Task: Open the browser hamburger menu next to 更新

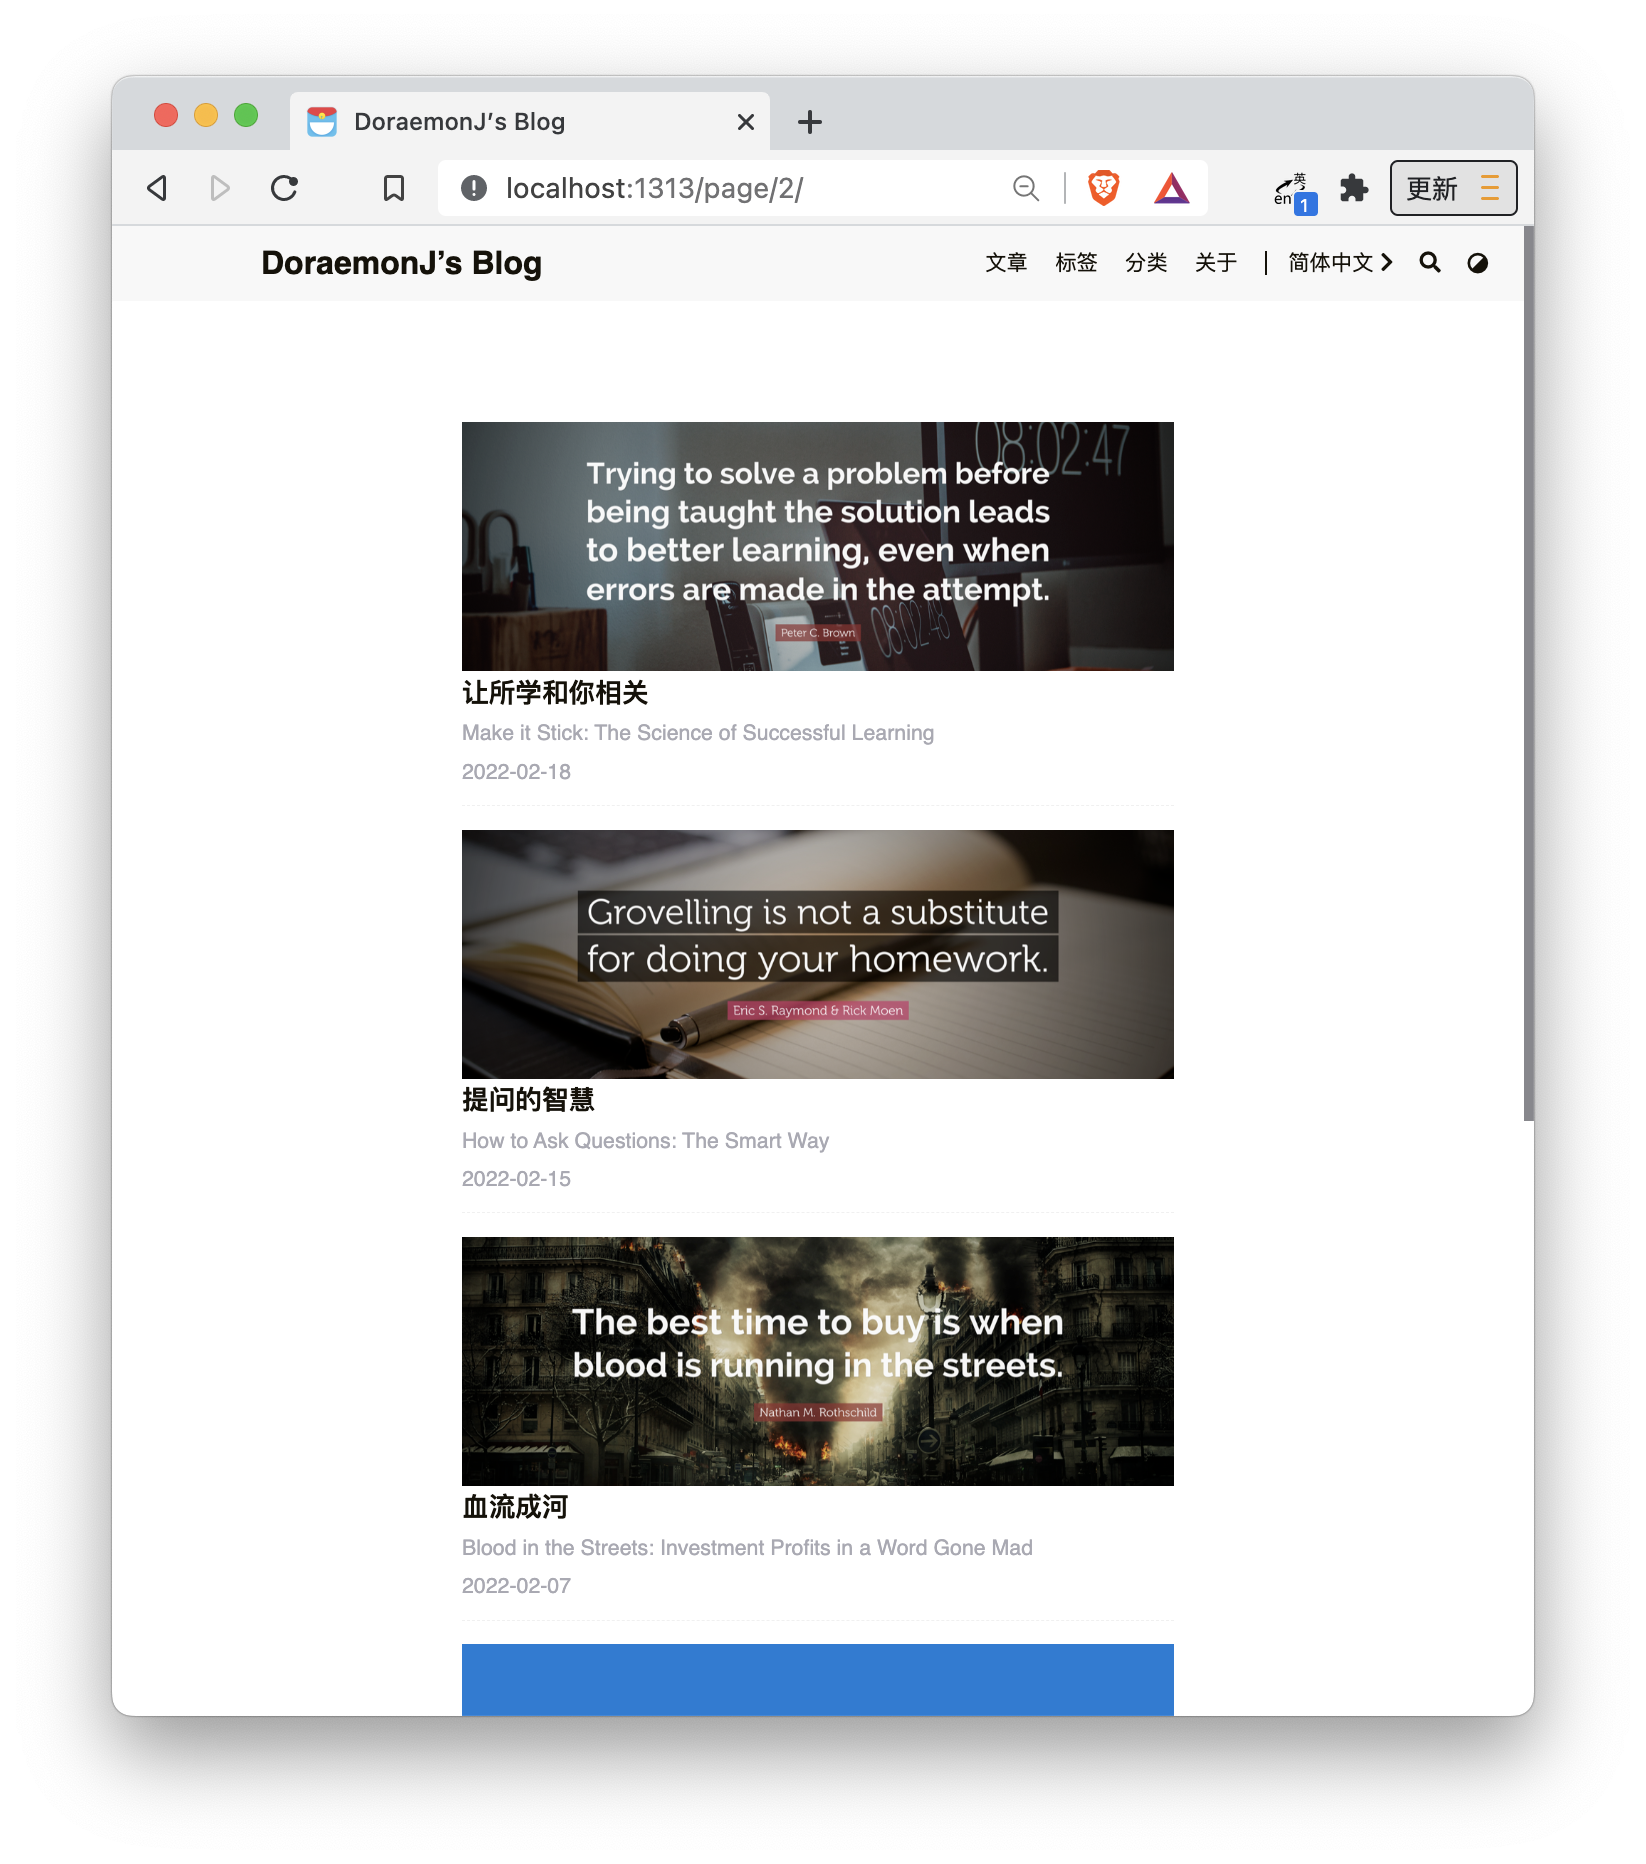Action: point(1490,187)
